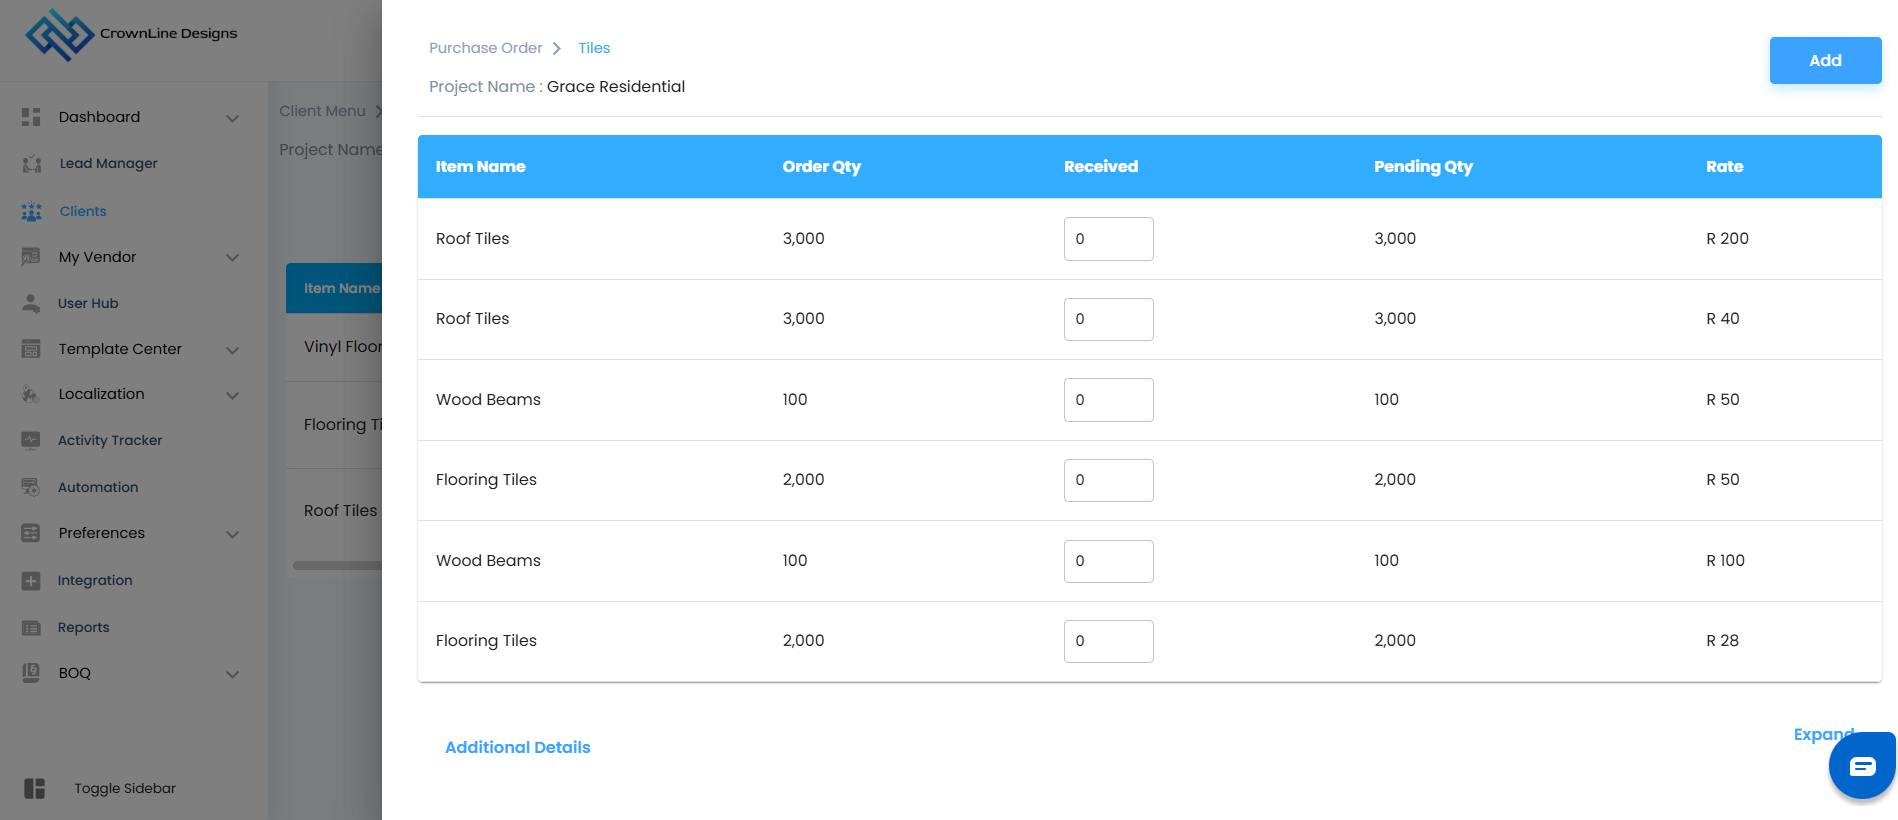The width and height of the screenshot is (1898, 820).
Task: Click the User Hub person icon
Action: [x=31, y=303]
